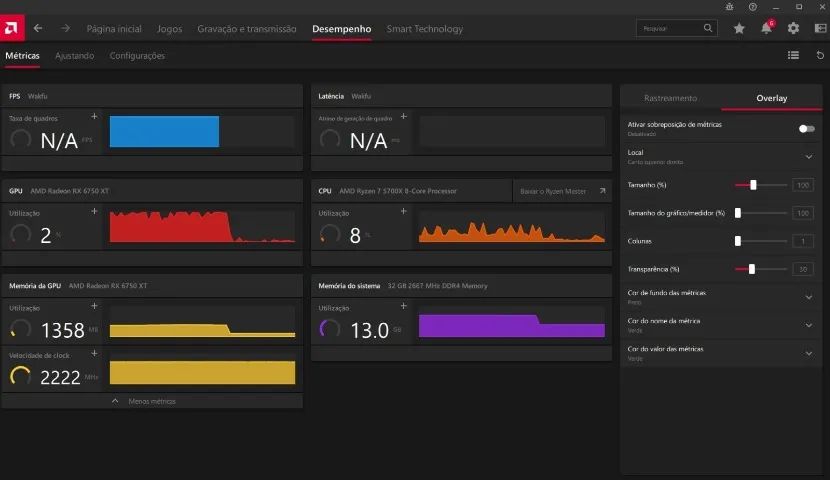Add system memory Utilização plus icon
Viewport: 830px width, 480px height.
click(x=403, y=306)
